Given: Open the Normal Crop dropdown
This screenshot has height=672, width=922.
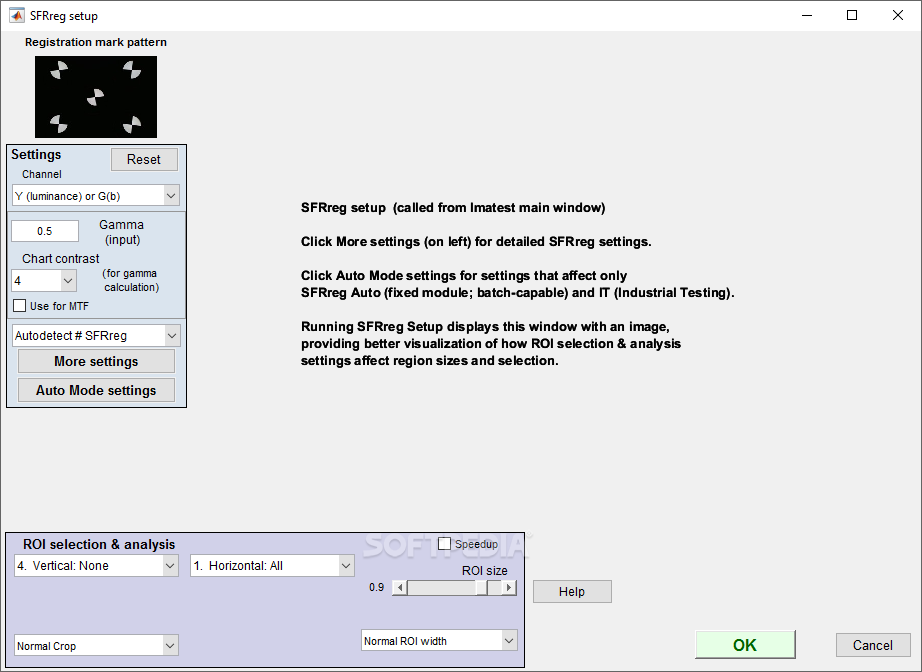Looking at the screenshot, I should [x=96, y=646].
